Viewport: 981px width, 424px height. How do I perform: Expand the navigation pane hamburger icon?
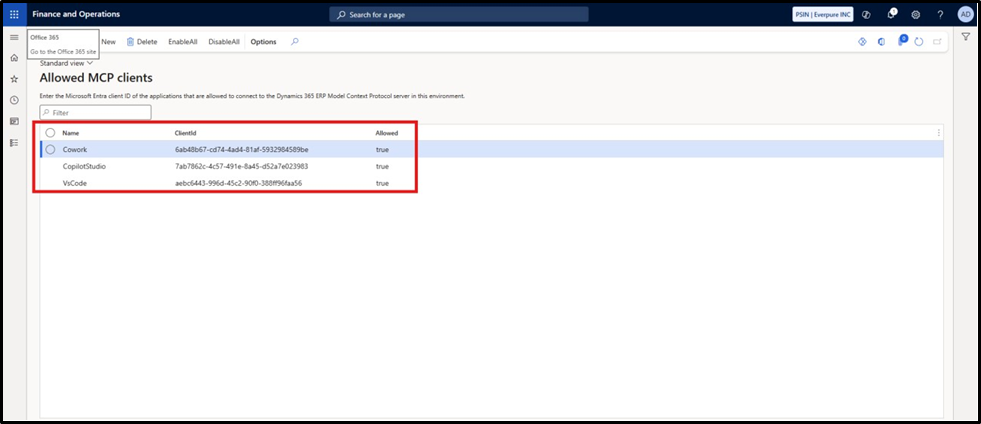pos(14,38)
